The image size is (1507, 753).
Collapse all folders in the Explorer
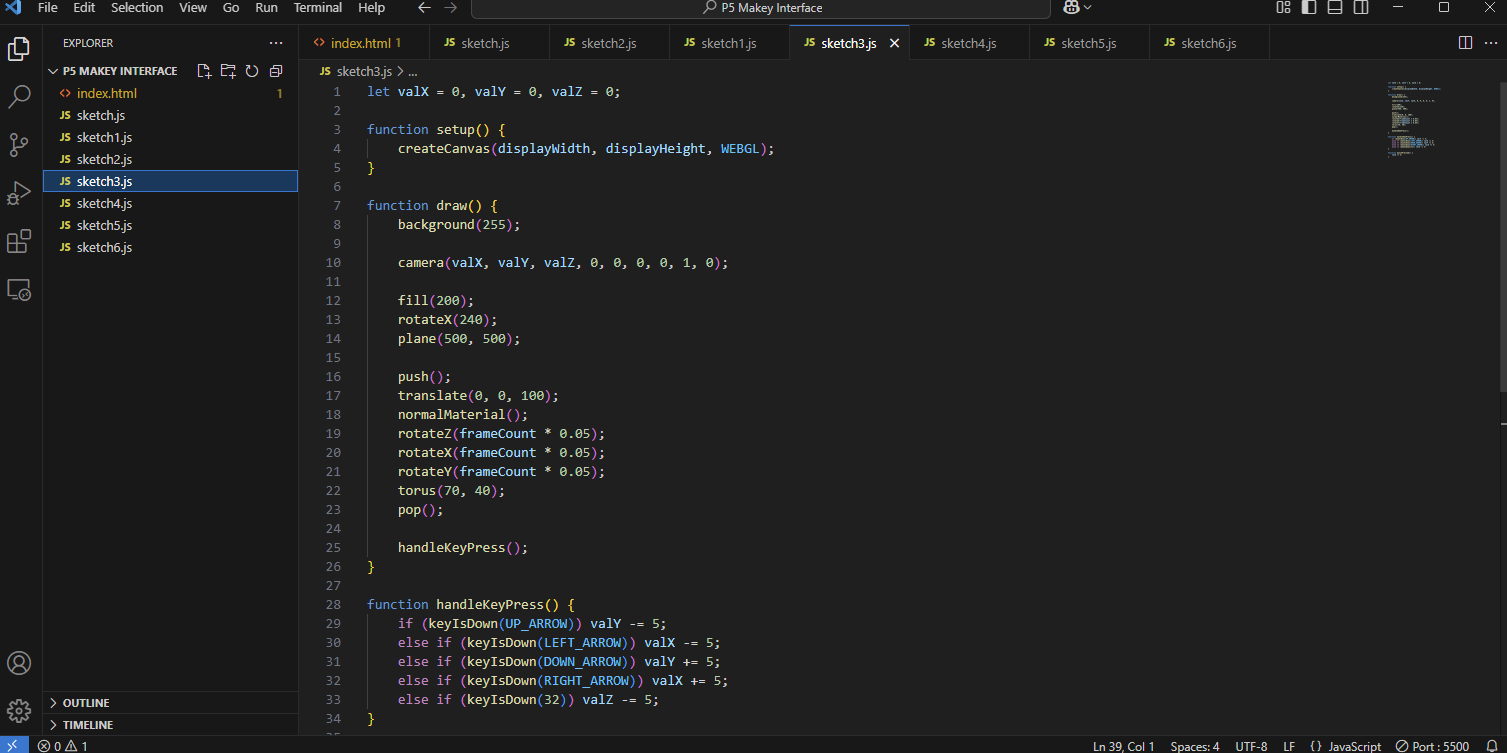(x=276, y=70)
